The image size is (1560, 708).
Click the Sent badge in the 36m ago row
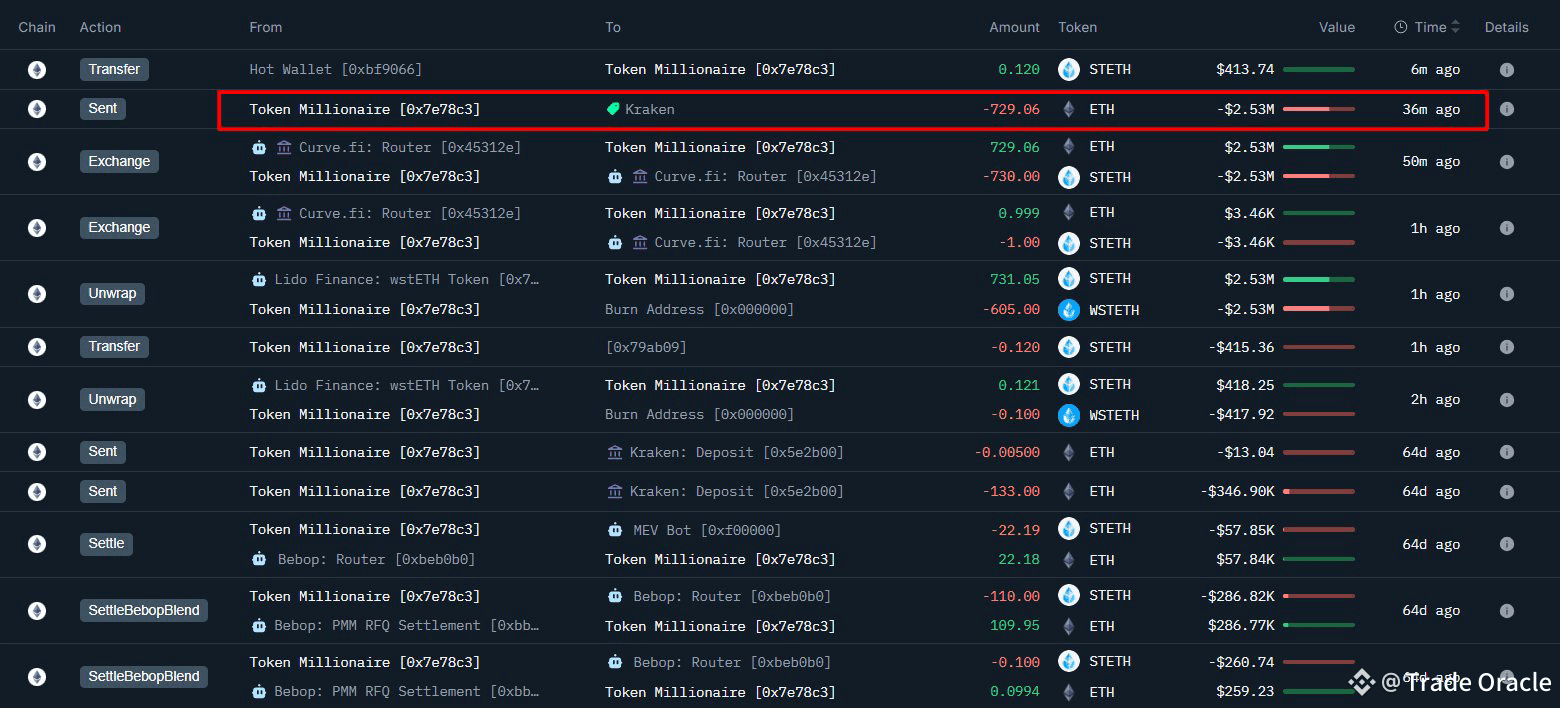[x=103, y=109]
